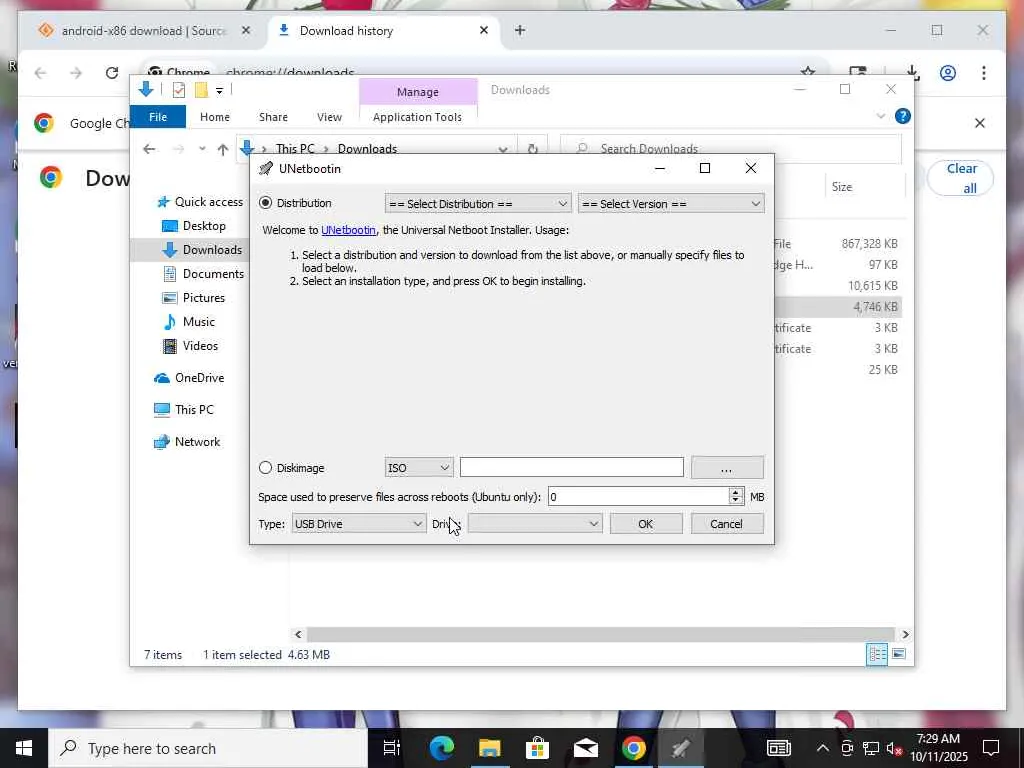Click the properties quick access toolbar icon
The width and height of the screenshot is (1024, 768).
coord(178,90)
